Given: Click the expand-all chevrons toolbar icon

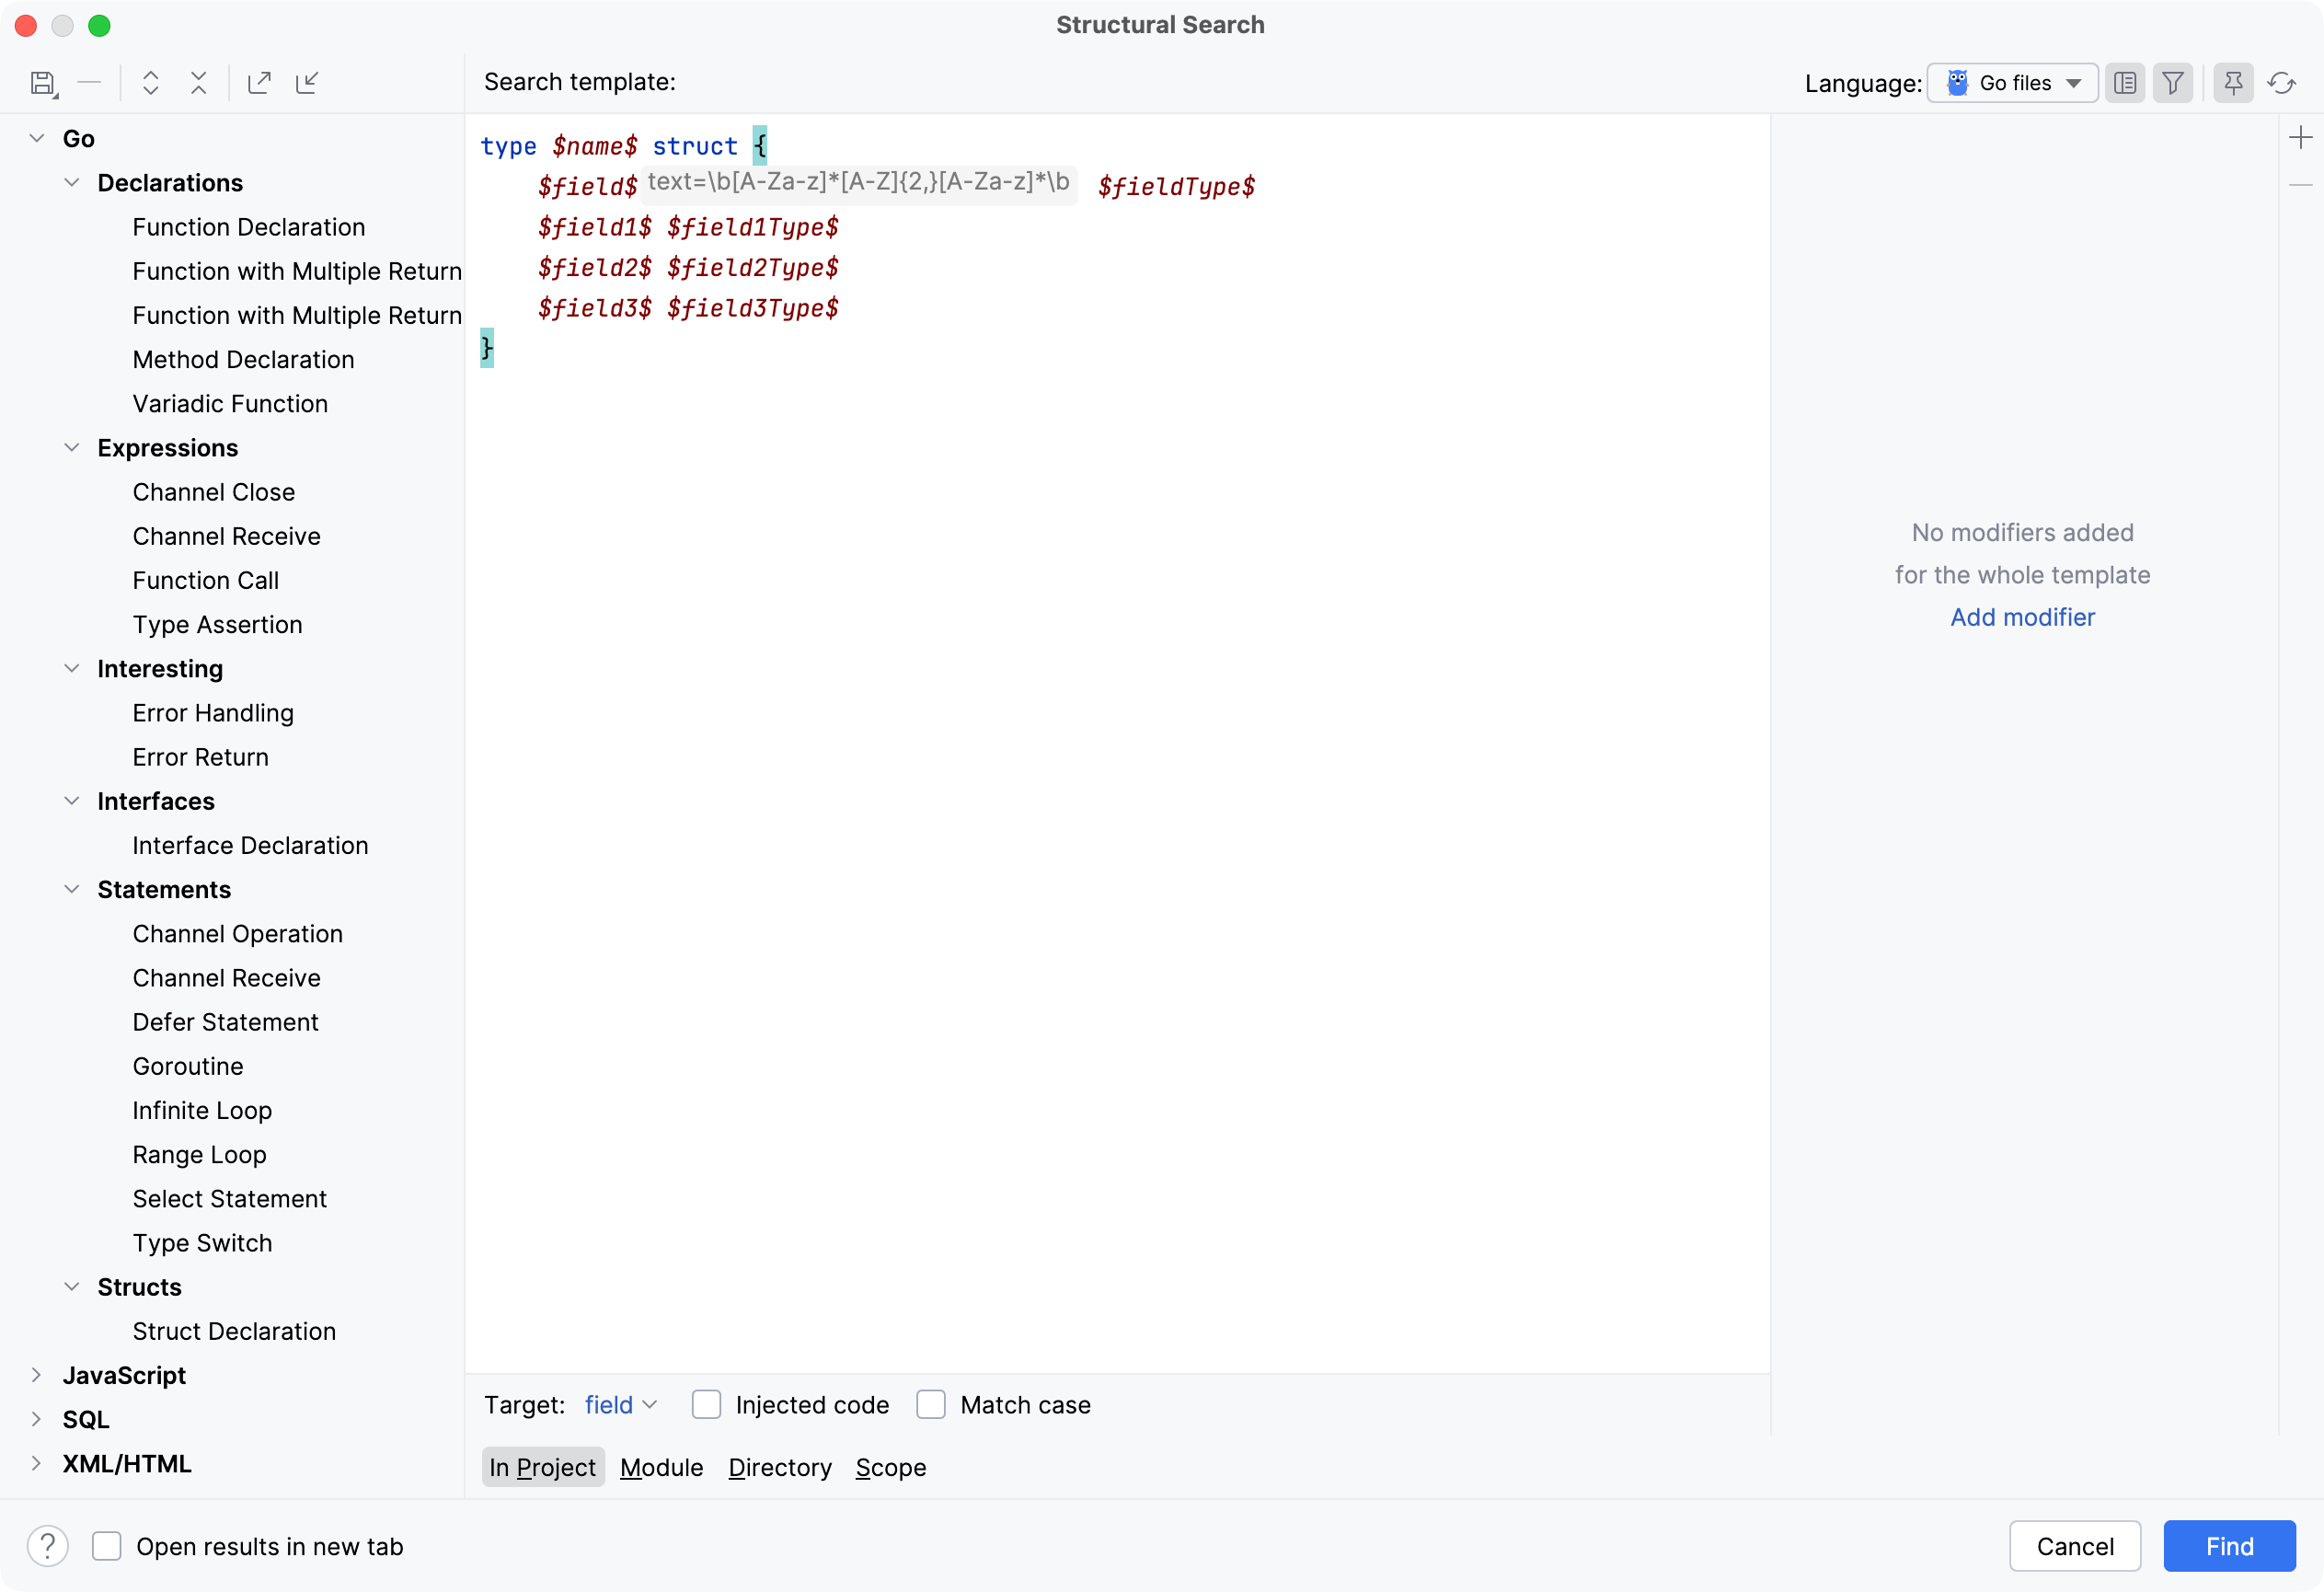Looking at the screenshot, I should 151,83.
